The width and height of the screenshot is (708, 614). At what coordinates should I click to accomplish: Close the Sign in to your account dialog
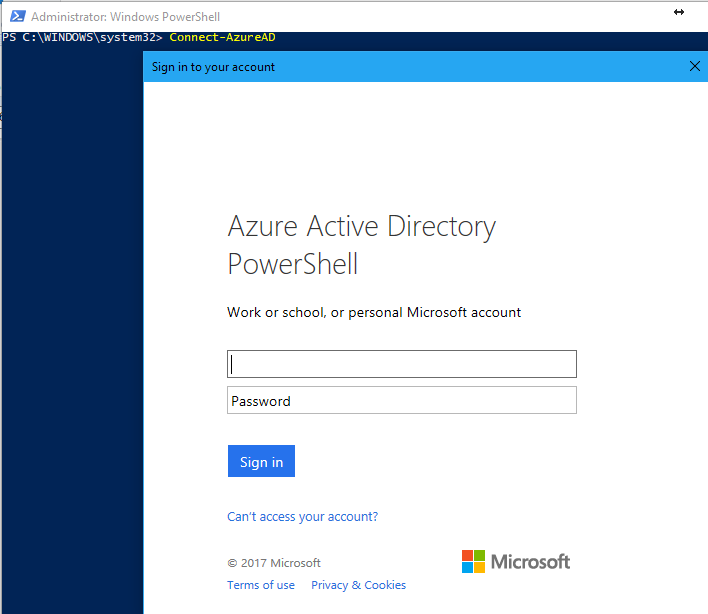[695, 67]
